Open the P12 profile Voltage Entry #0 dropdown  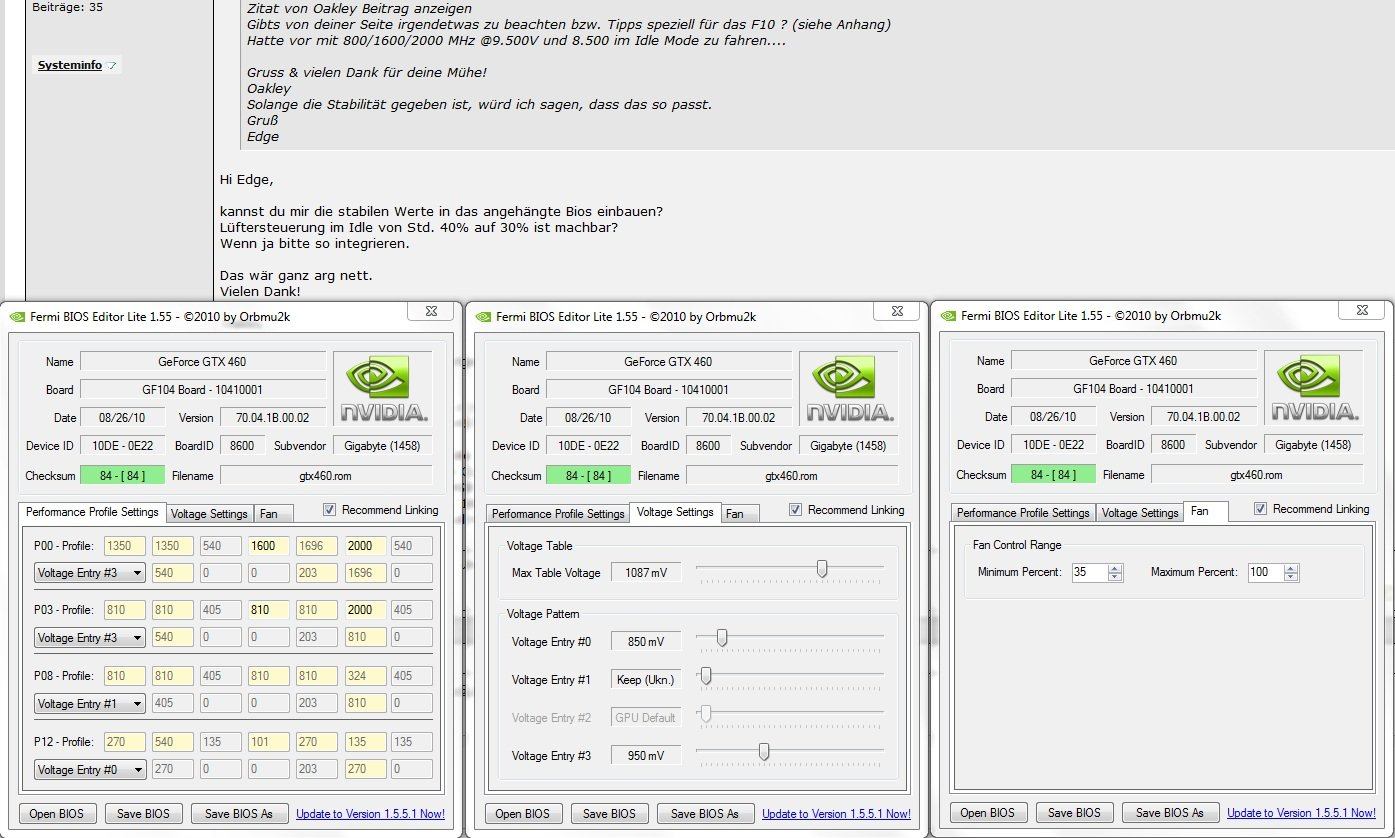click(x=90, y=770)
